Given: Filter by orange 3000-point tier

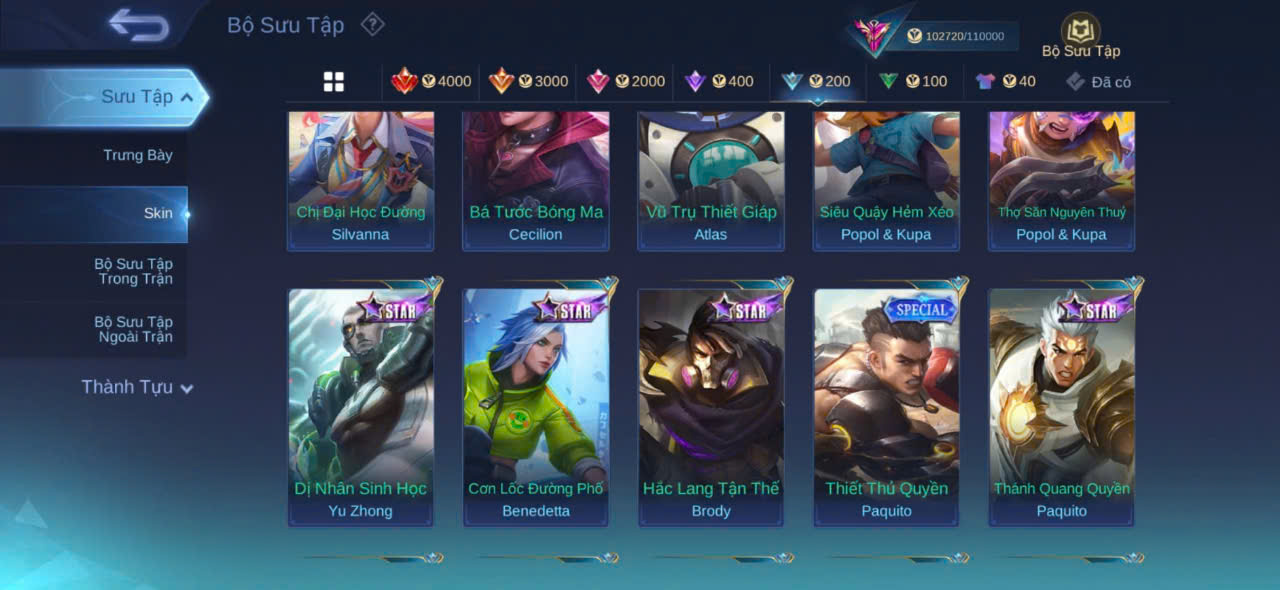Looking at the screenshot, I should (x=528, y=81).
